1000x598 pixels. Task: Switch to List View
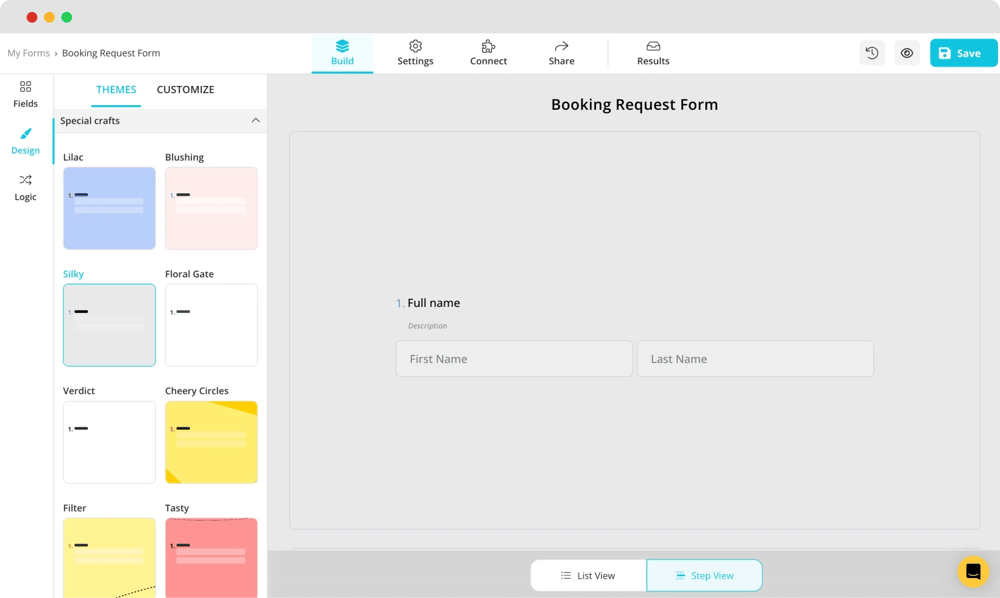[588, 575]
